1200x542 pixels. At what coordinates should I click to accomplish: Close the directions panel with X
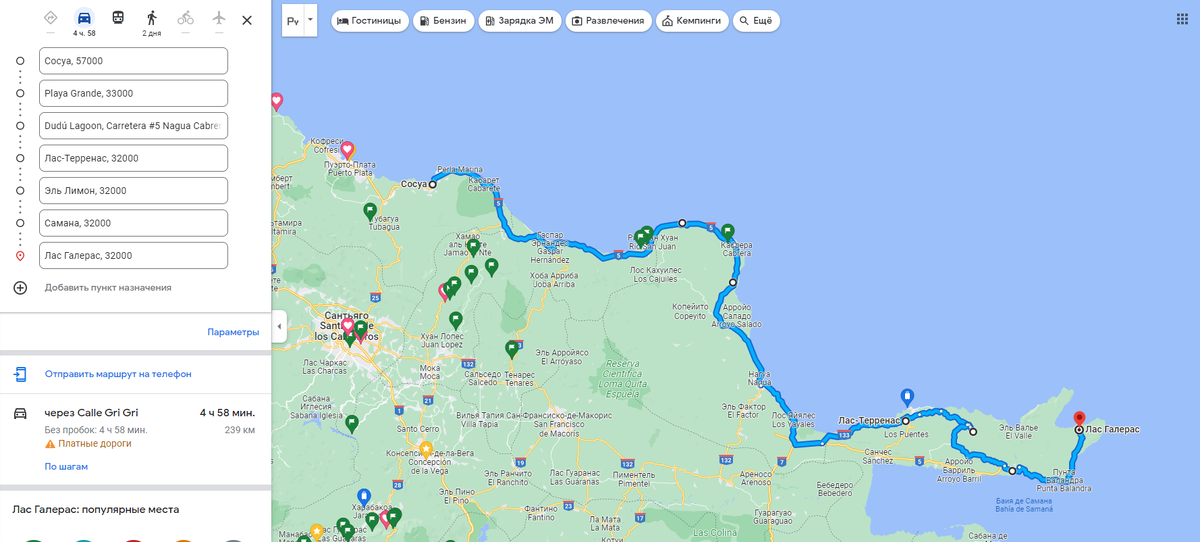[247, 20]
